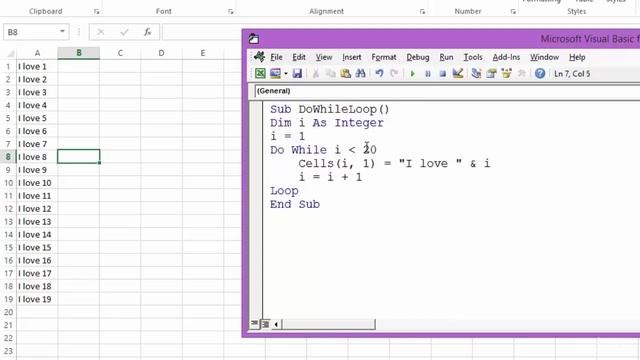This screenshot has width=640, height=360.
Task: Undo last edit in VBA editor
Action: coord(379,73)
